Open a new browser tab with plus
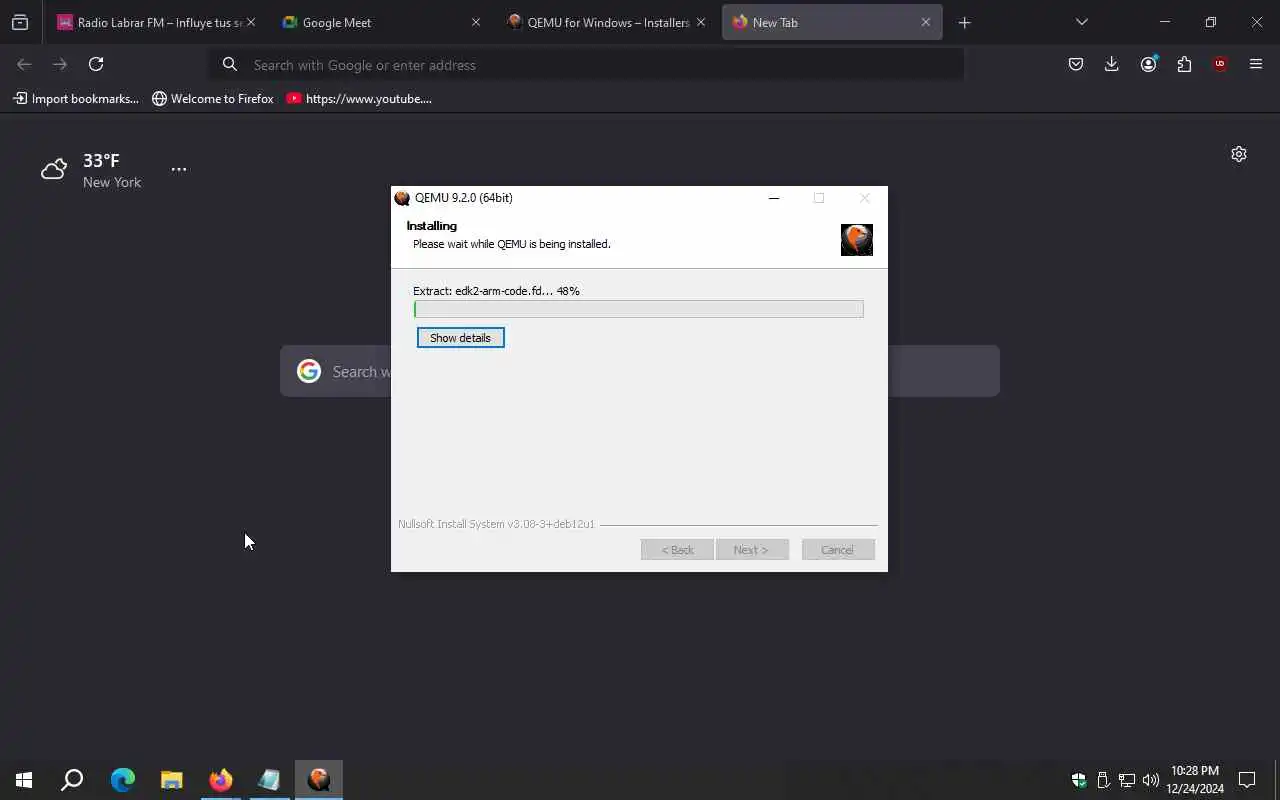The height and width of the screenshot is (800, 1280). (964, 22)
